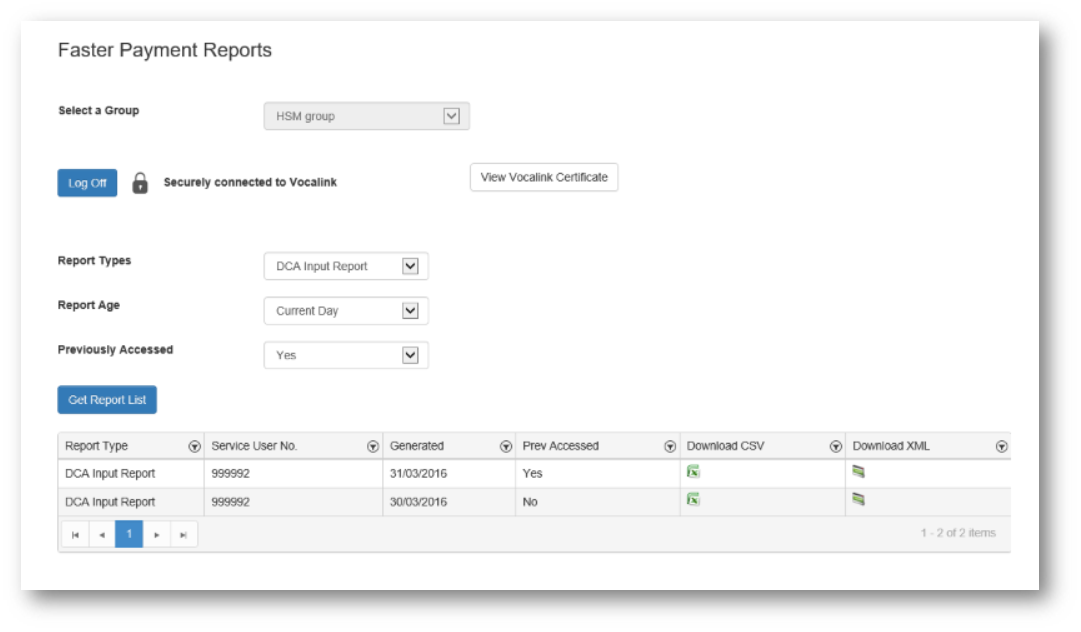Go to the next page of results
Viewport: 1081px width, 632px height.
156,534
